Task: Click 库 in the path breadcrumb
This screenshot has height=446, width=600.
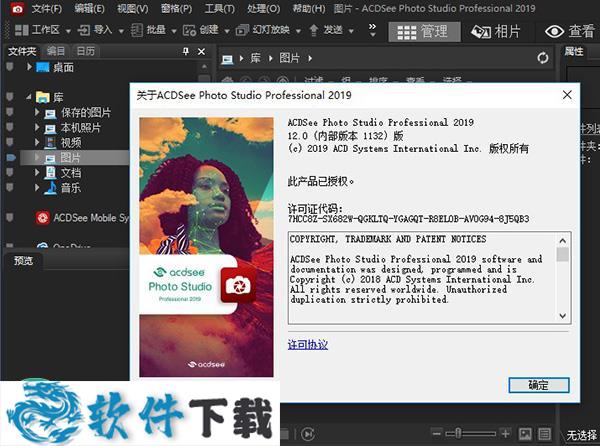Action: (x=255, y=59)
